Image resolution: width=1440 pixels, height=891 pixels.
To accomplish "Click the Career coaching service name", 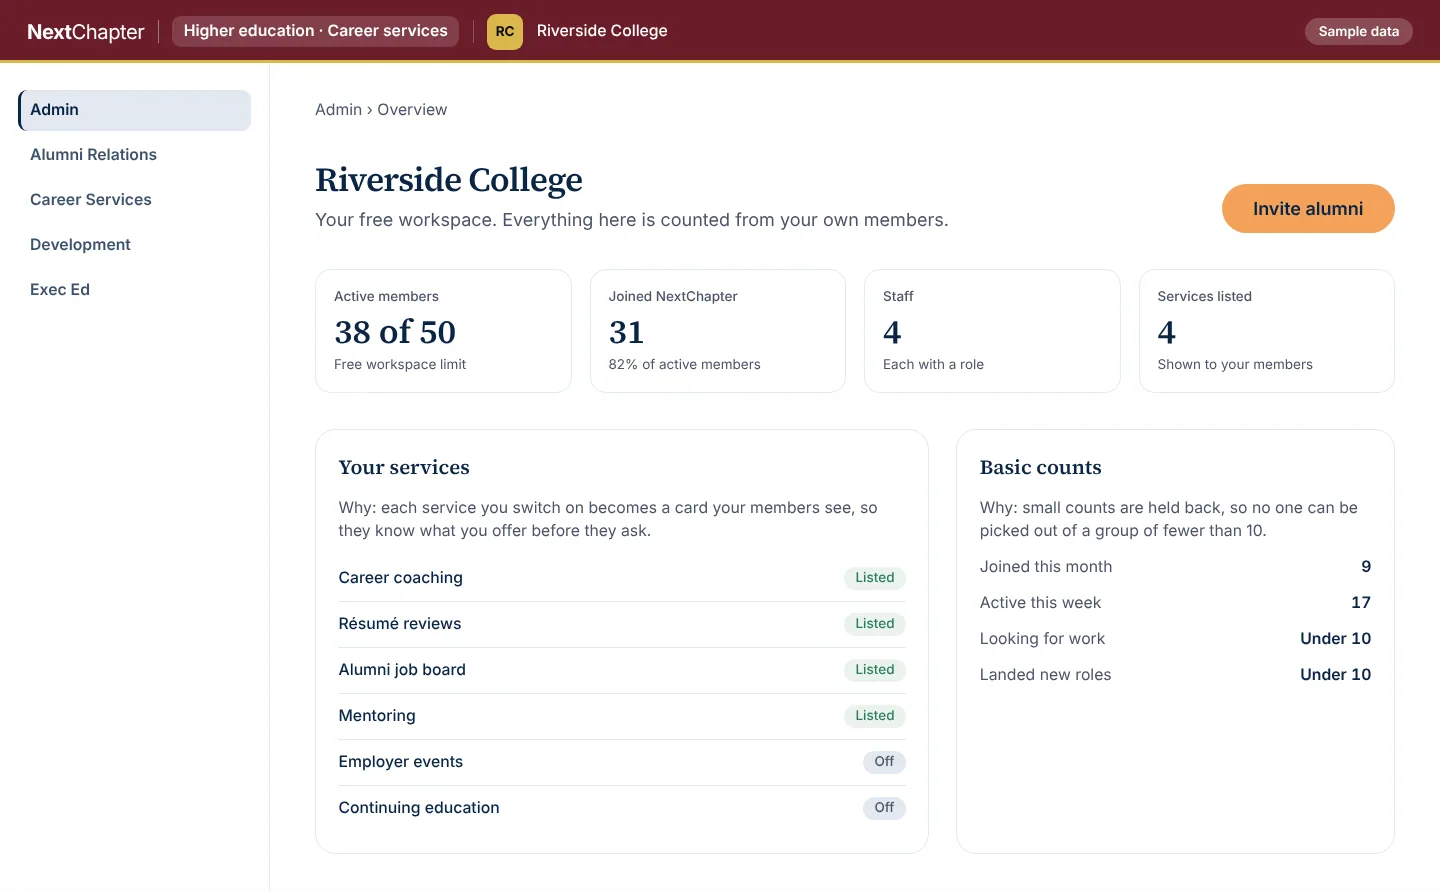I will pos(401,578).
